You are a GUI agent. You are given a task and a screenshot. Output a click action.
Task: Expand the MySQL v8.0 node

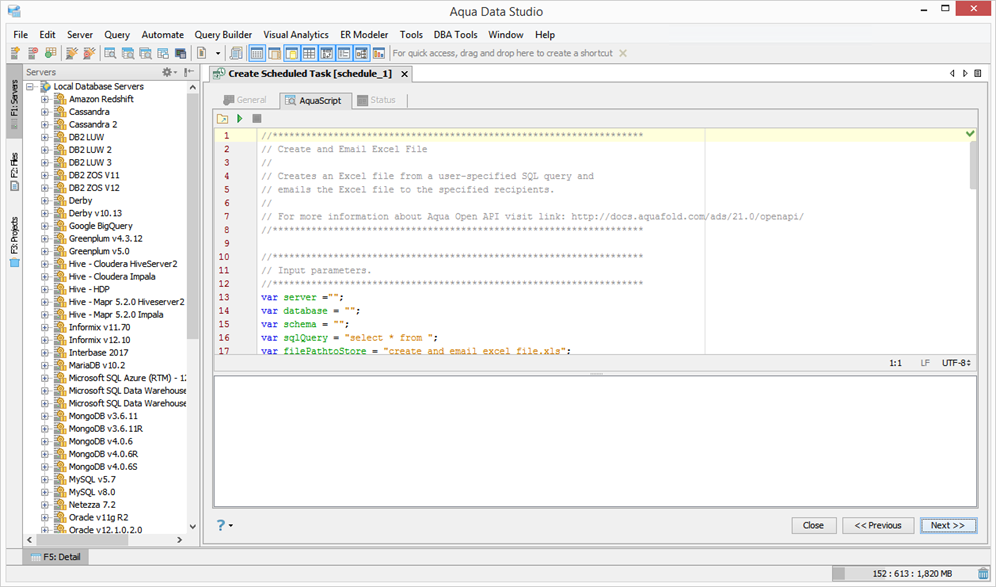(x=45, y=492)
